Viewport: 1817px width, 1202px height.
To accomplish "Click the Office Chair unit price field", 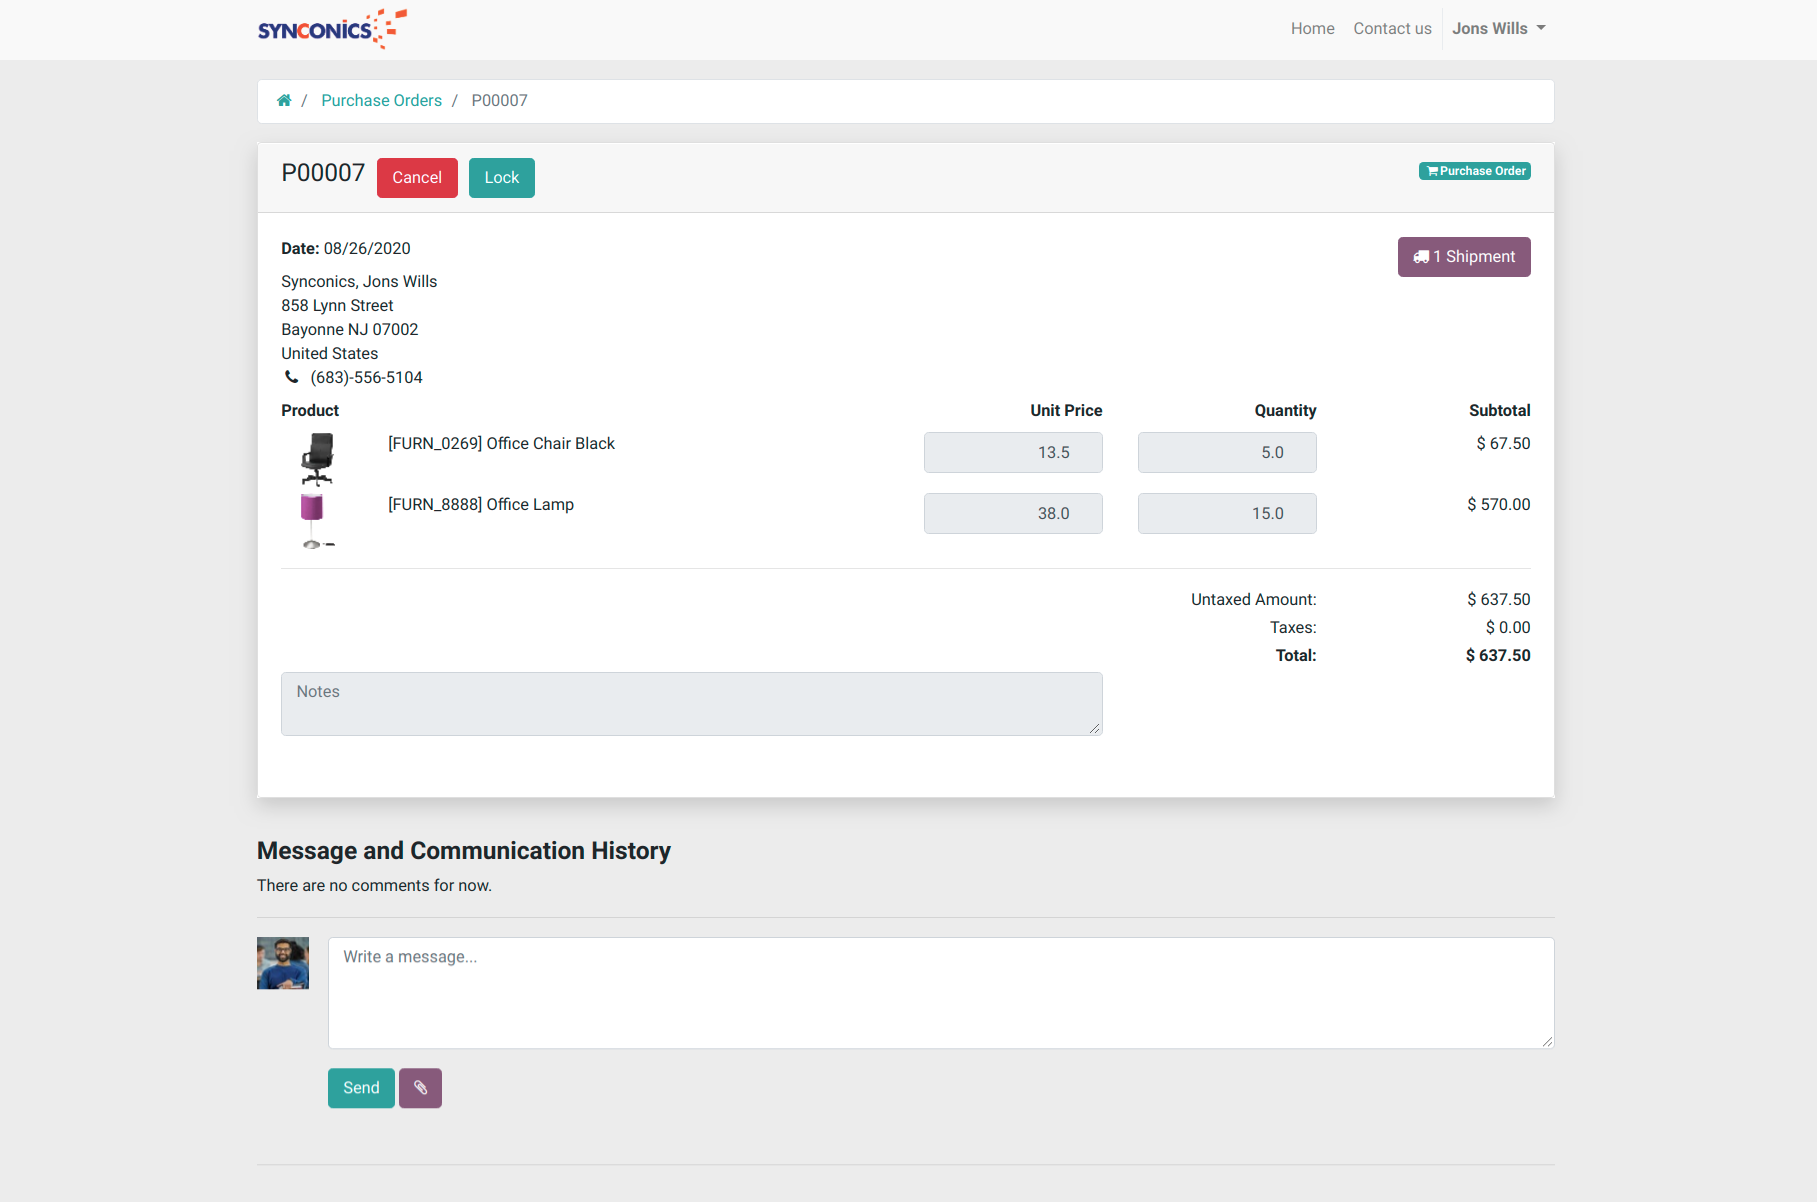I will pyautogui.click(x=1012, y=453).
